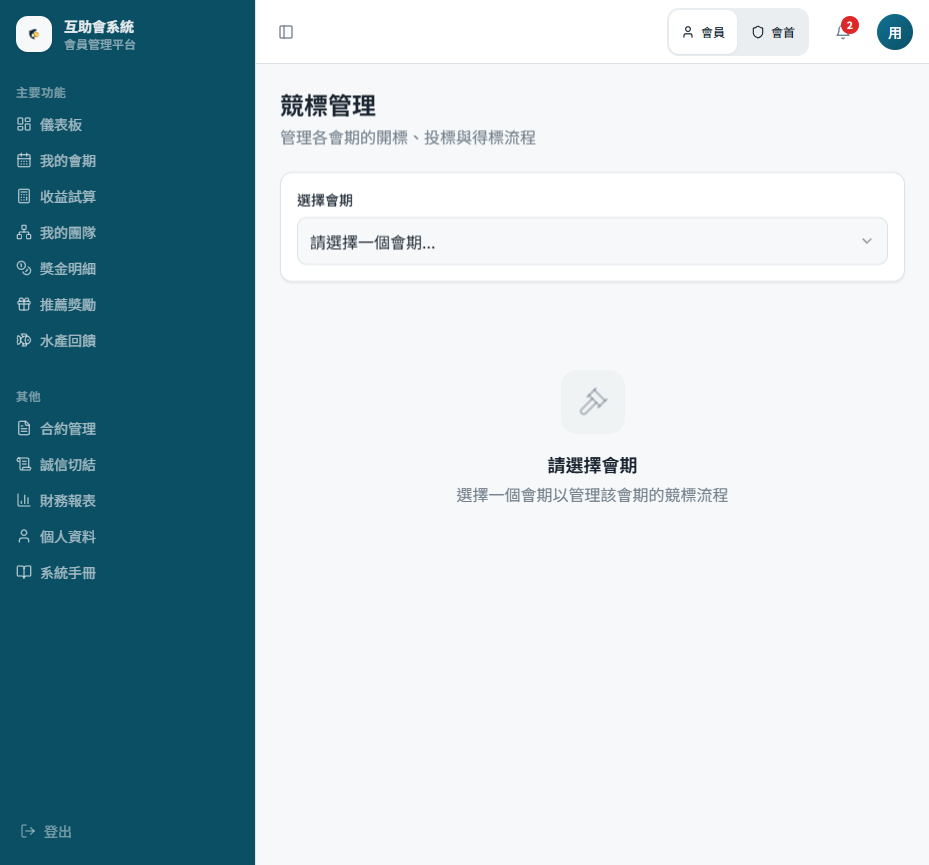Select 推薦獎勵 menu item

127,305
